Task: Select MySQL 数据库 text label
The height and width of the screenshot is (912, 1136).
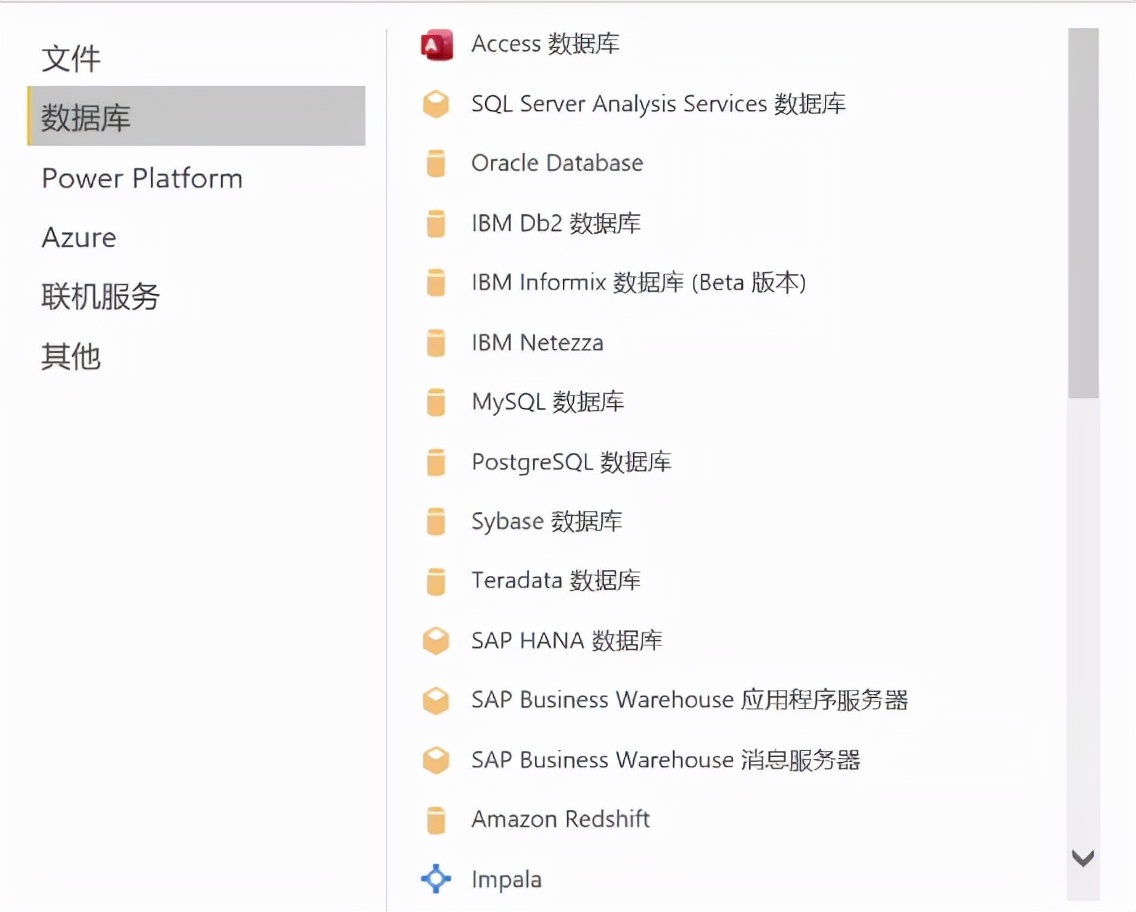Action: pyautogui.click(x=548, y=402)
